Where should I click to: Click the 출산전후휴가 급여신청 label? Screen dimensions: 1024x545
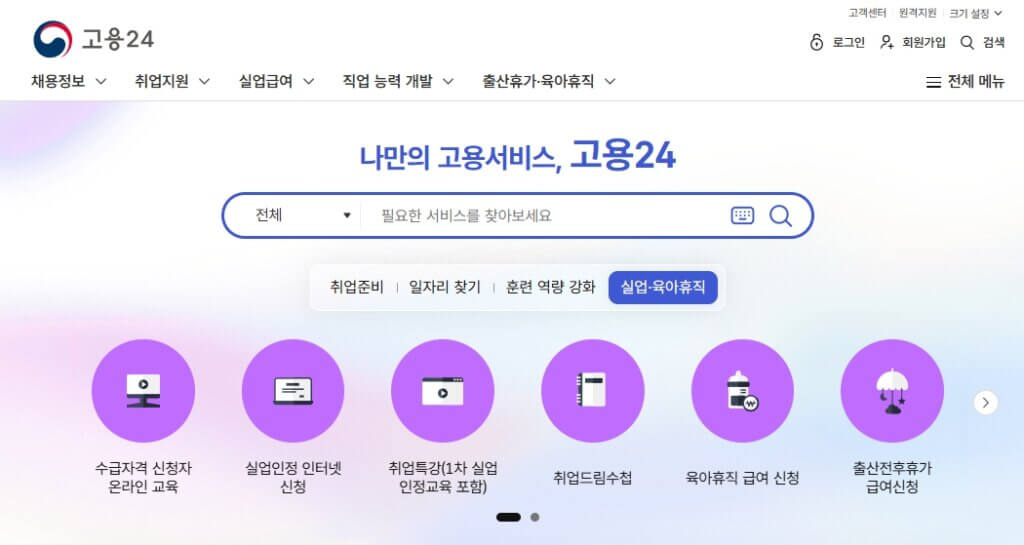(x=892, y=477)
